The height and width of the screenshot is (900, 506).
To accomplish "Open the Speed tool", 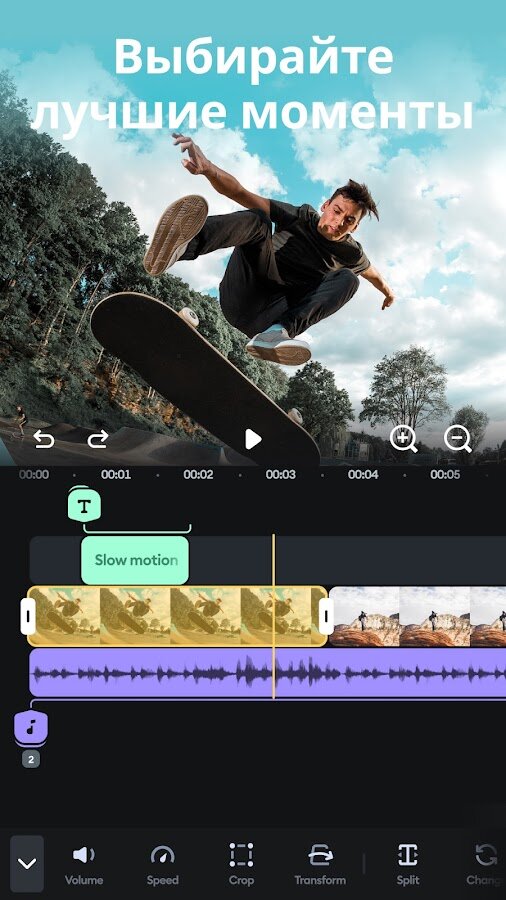I will click(162, 865).
